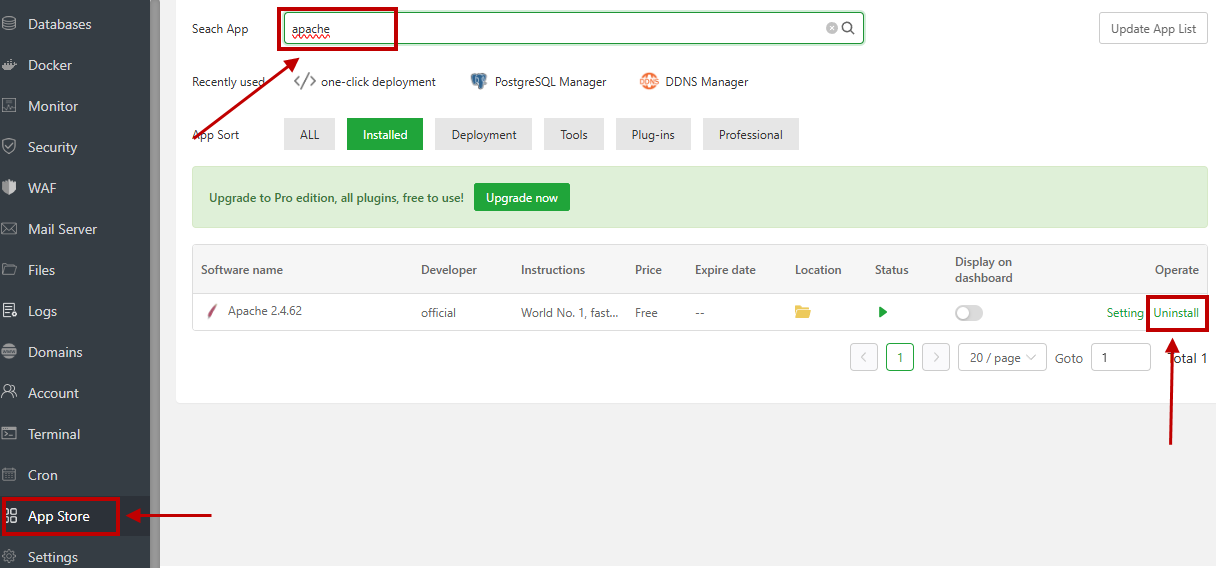Go to previous page arrow
The width and height of the screenshot is (1216, 568).
pyautogui.click(x=864, y=357)
